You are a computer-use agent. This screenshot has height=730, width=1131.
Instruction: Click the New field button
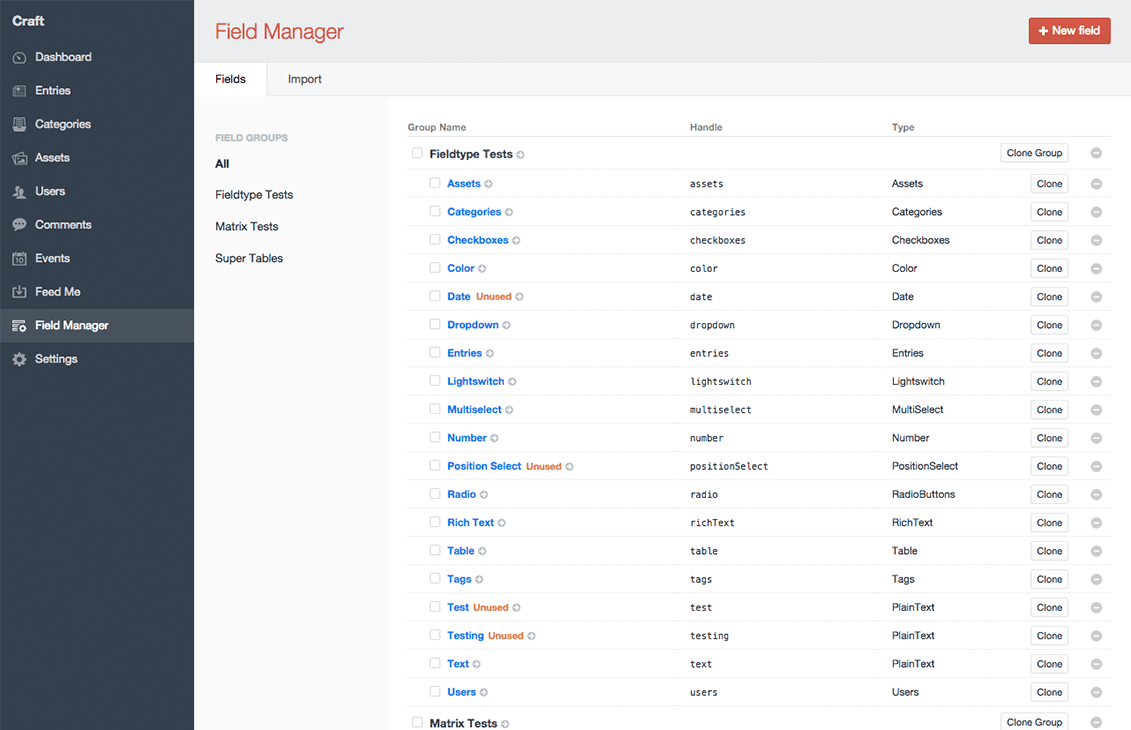point(1069,30)
